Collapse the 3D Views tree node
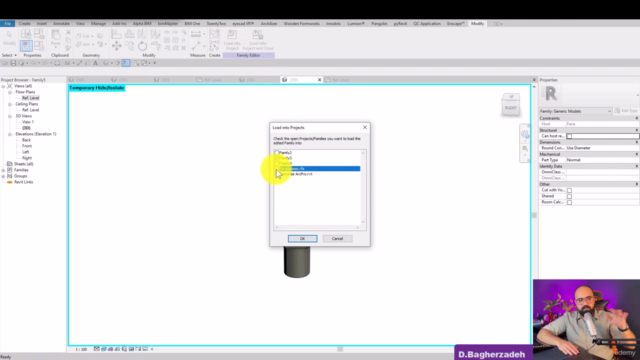Image resolution: width=640 pixels, height=360 pixels. pos(9,116)
